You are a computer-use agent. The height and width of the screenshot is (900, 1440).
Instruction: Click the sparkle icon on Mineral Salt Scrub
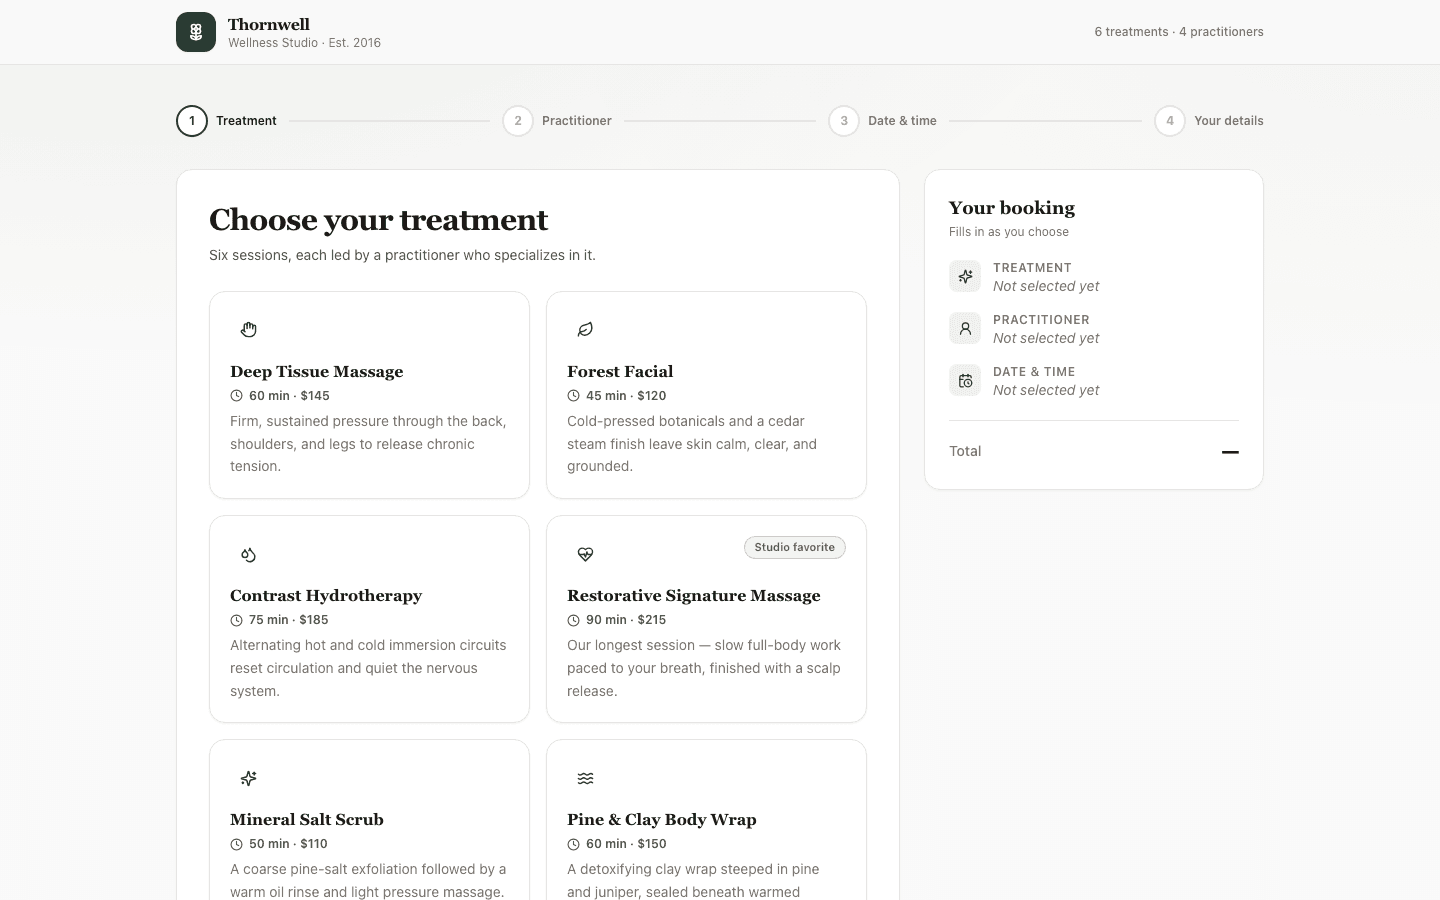coord(249,778)
